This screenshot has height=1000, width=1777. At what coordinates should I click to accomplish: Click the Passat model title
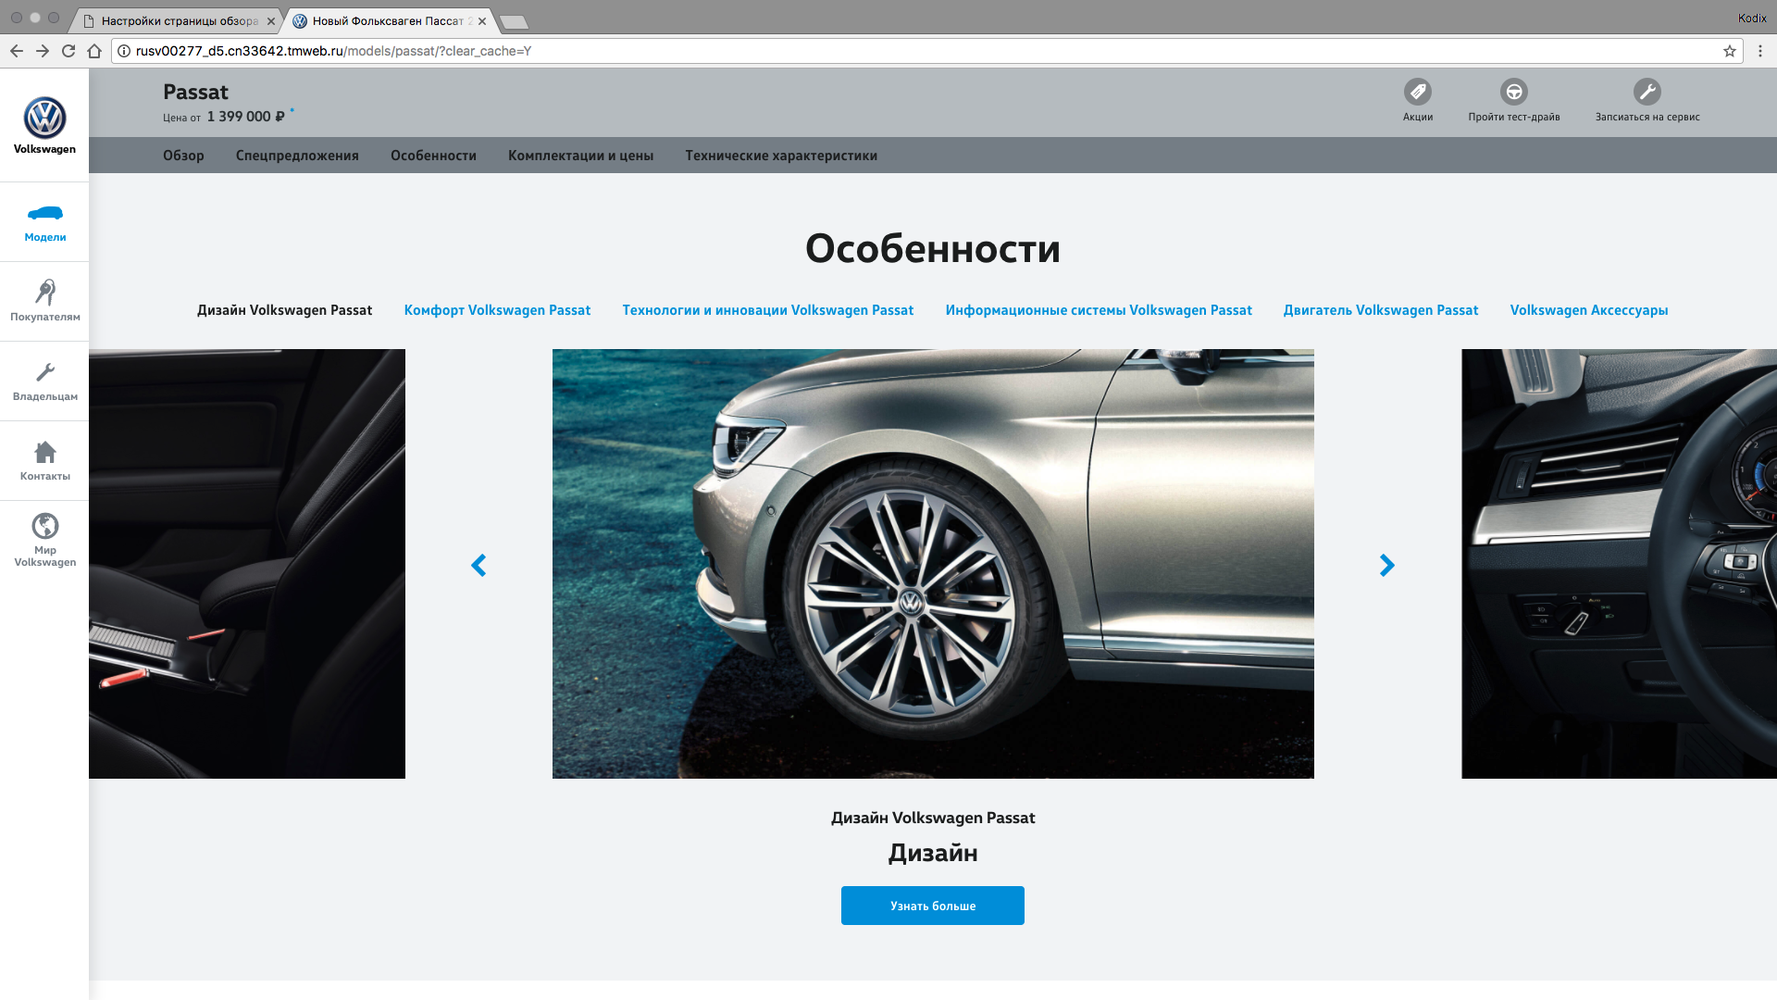(195, 92)
